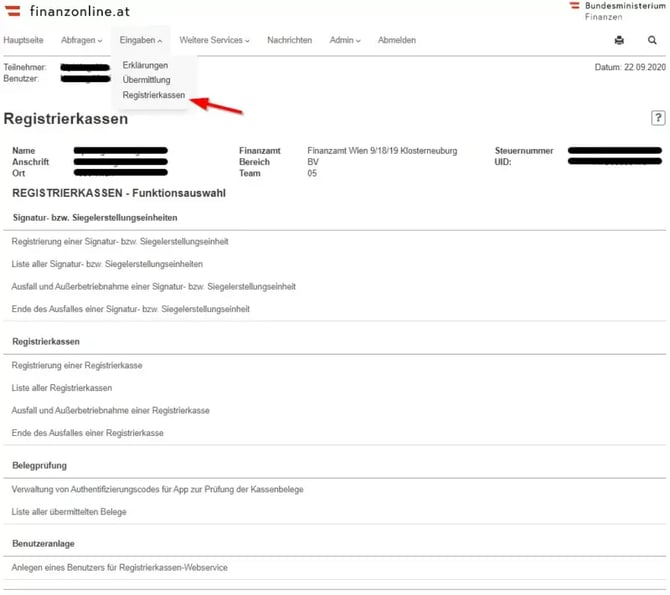Click Registrierung einer Signatur- bzw. Siegelerstellungseinheit
Screen dimensions: 670x595
click(x=120, y=242)
